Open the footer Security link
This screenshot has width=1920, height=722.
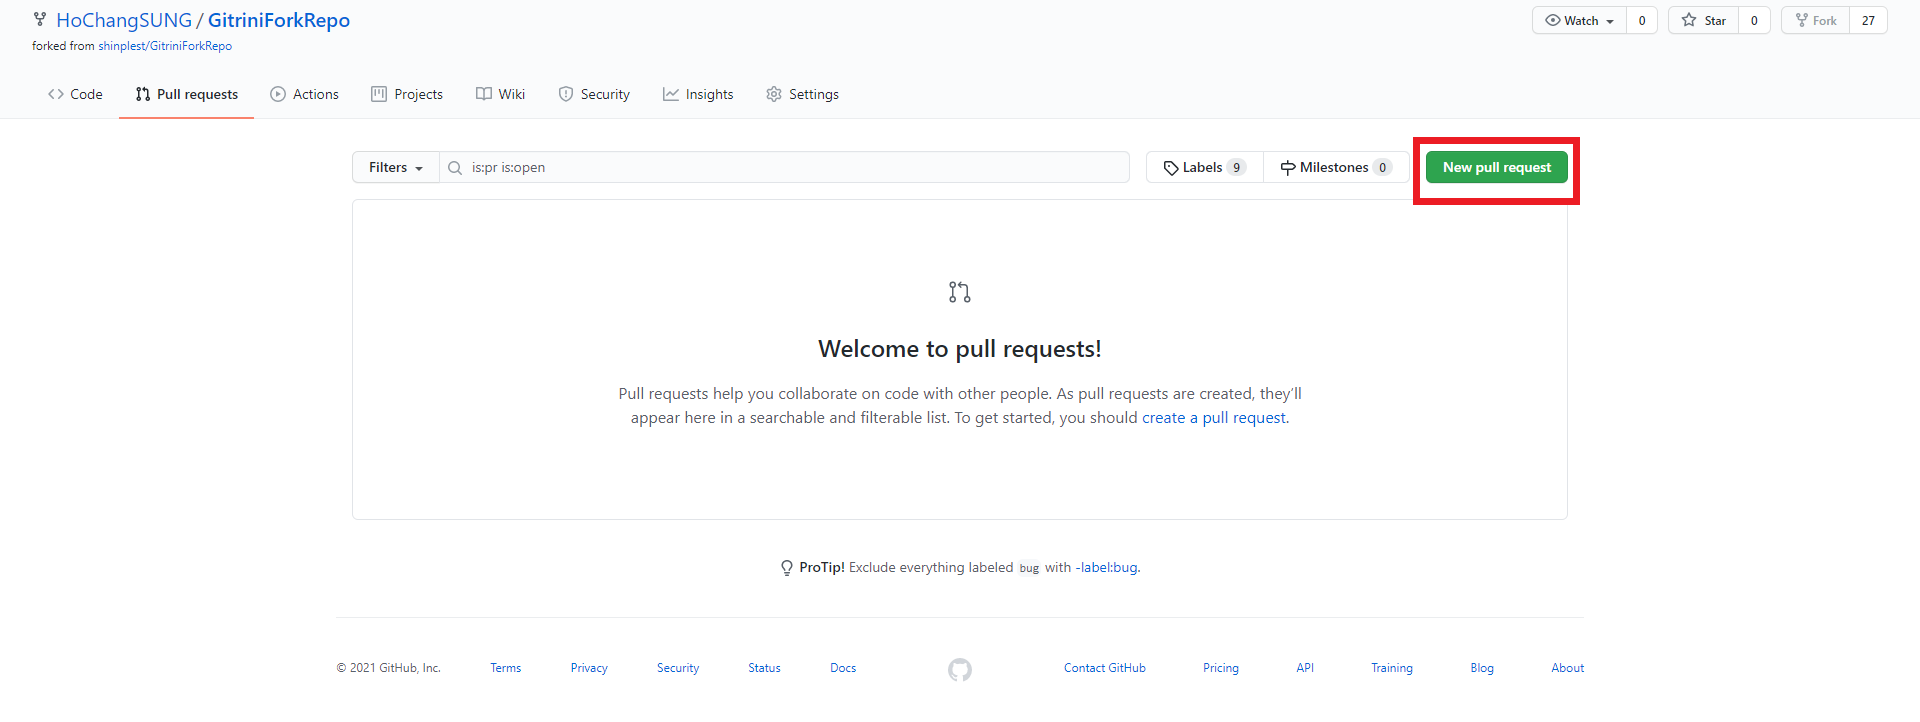tap(678, 668)
